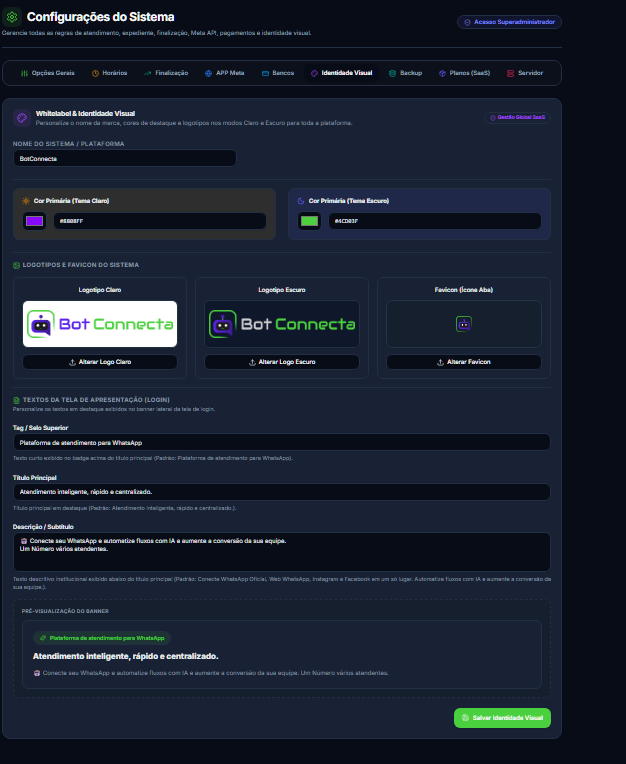
Task: Click the Alterar Favicon button
Action: (x=464, y=362)
